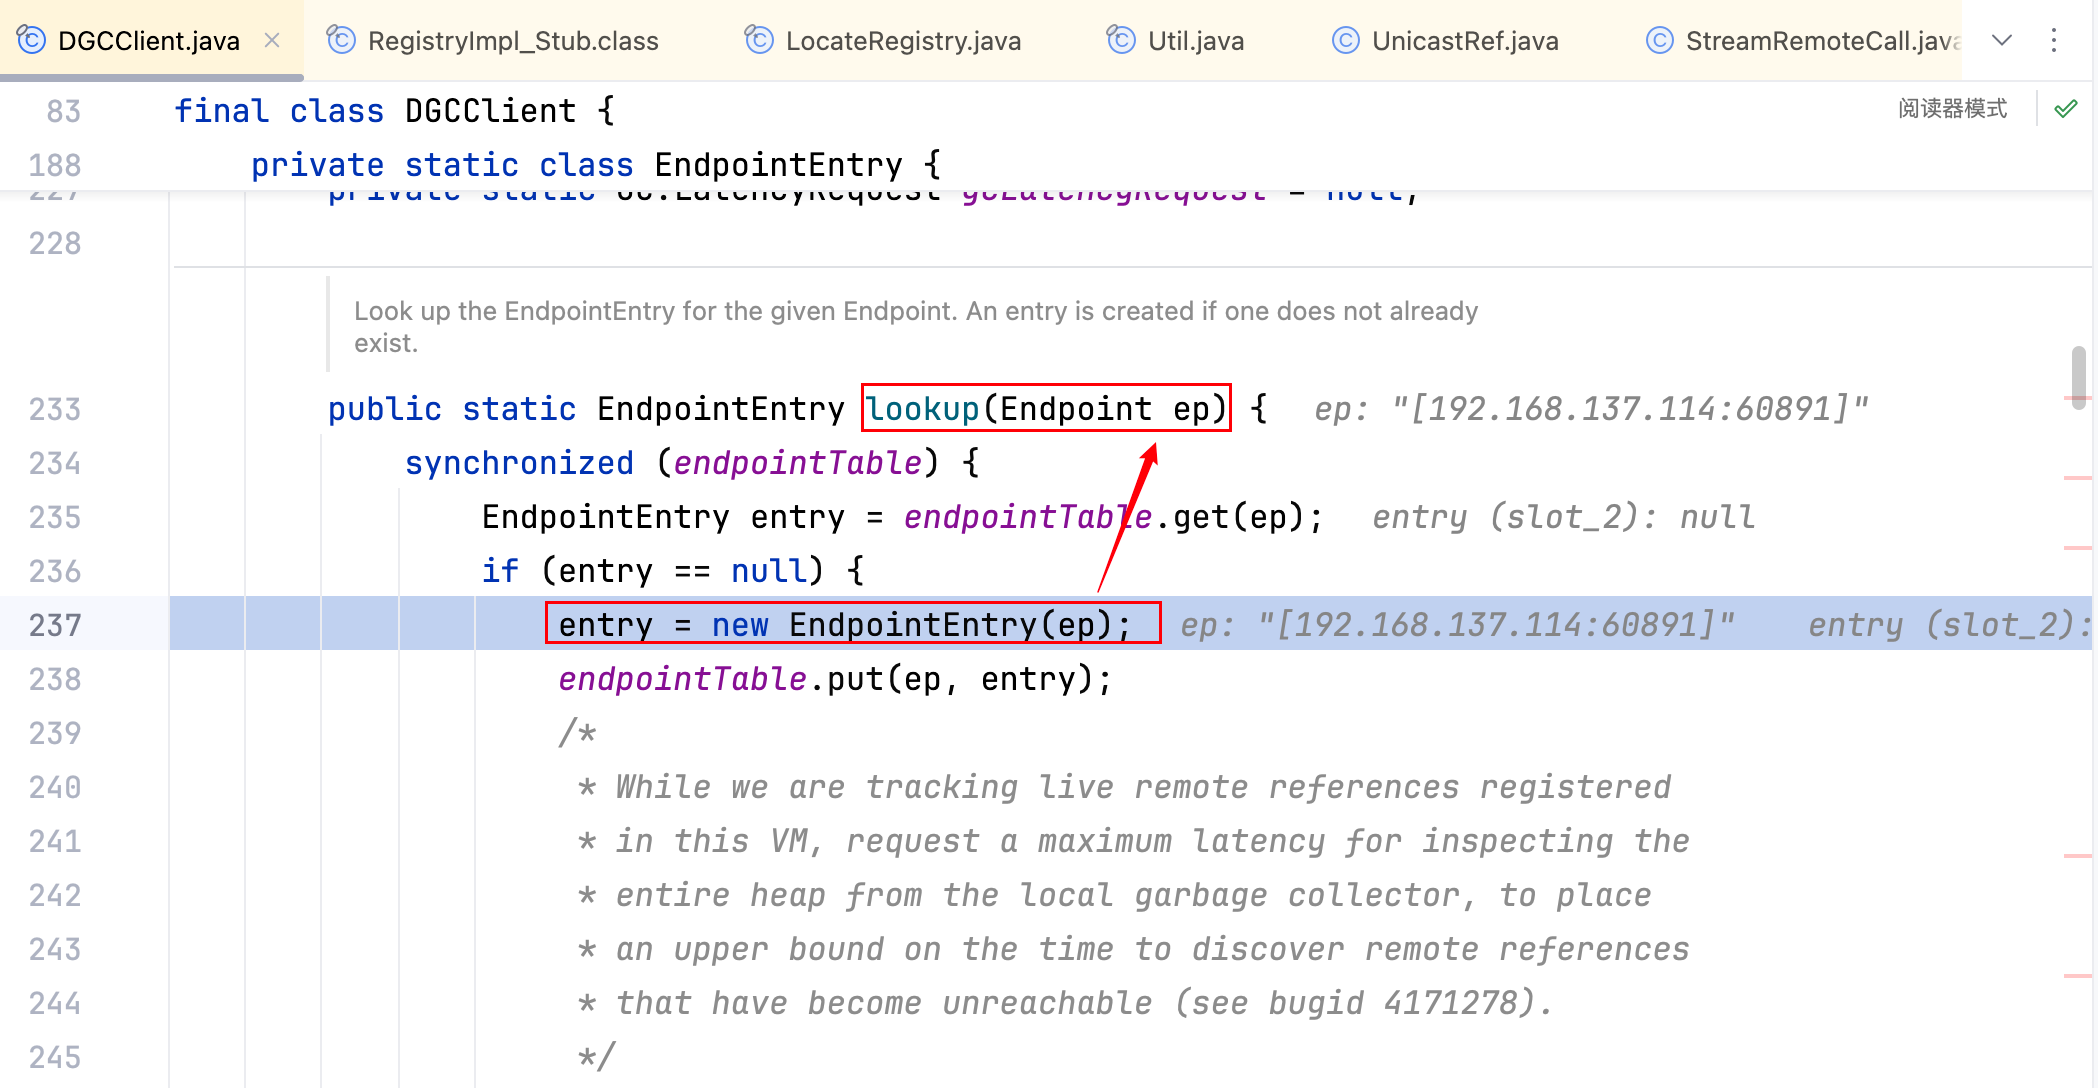This screenshot has width=2098, height=1088.
Task: Click the rendered doc comment block
Action: 914,327
